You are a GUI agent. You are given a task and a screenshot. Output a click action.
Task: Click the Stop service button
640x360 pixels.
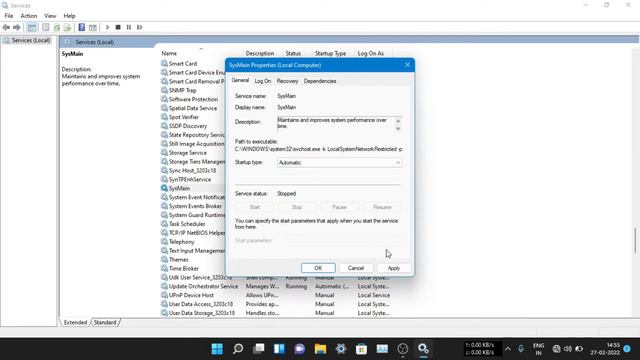[297, 207]
